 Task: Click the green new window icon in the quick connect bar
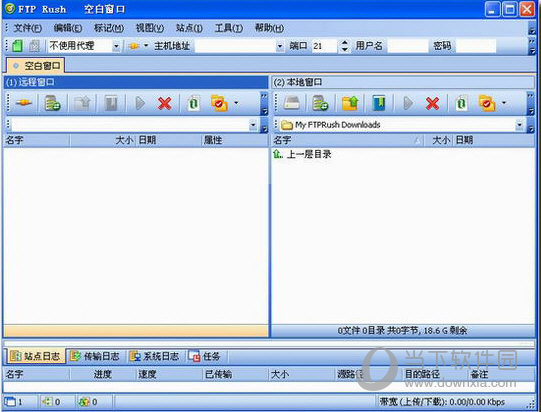(x=17, y=46)
